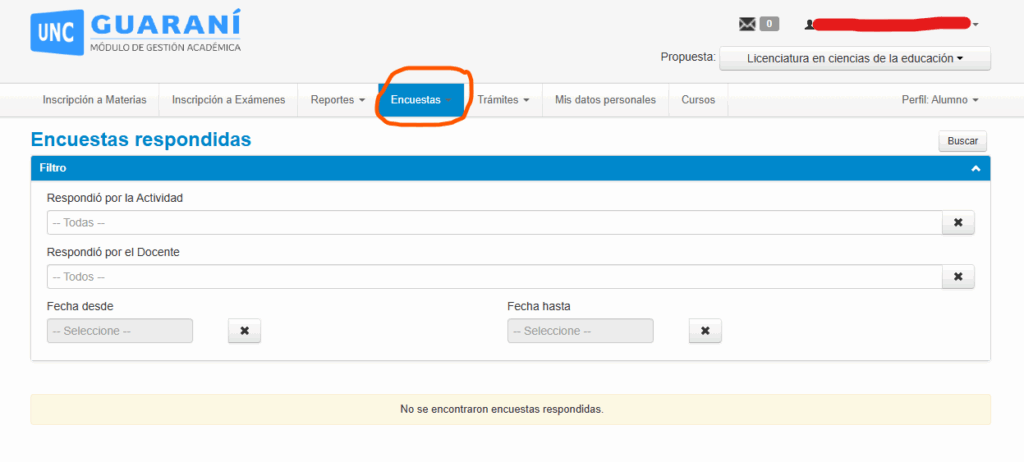This screenshot has width=1024, height=462.
Task: Clear the Fecha hasta date field
Action: pyautogui.click(x=705, y=331)
